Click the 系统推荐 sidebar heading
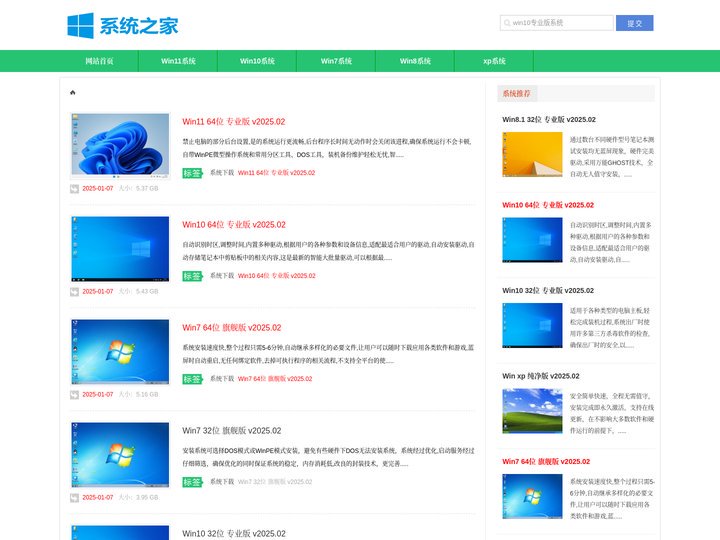 pos(517,94)
